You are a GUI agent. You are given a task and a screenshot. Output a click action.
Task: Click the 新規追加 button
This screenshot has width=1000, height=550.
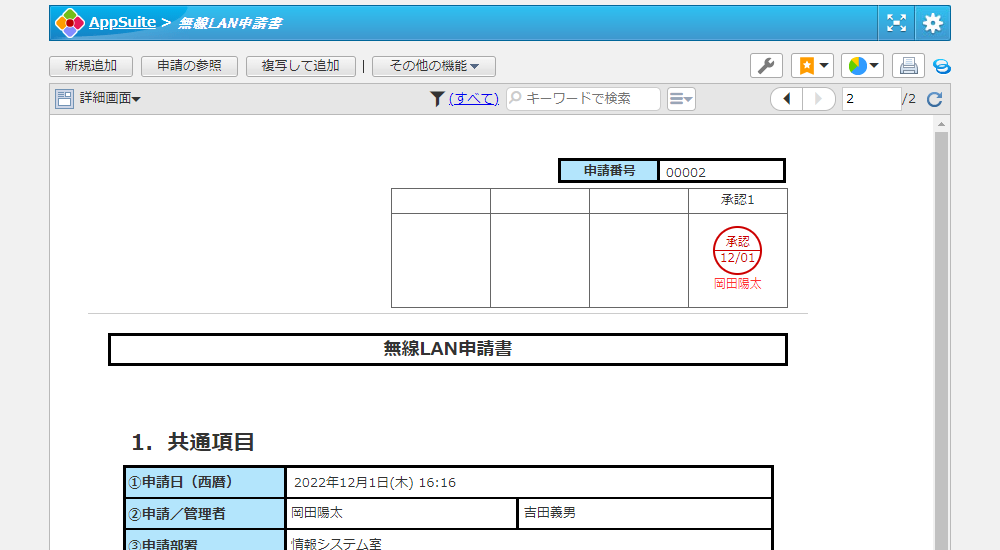tap(90, 66)
